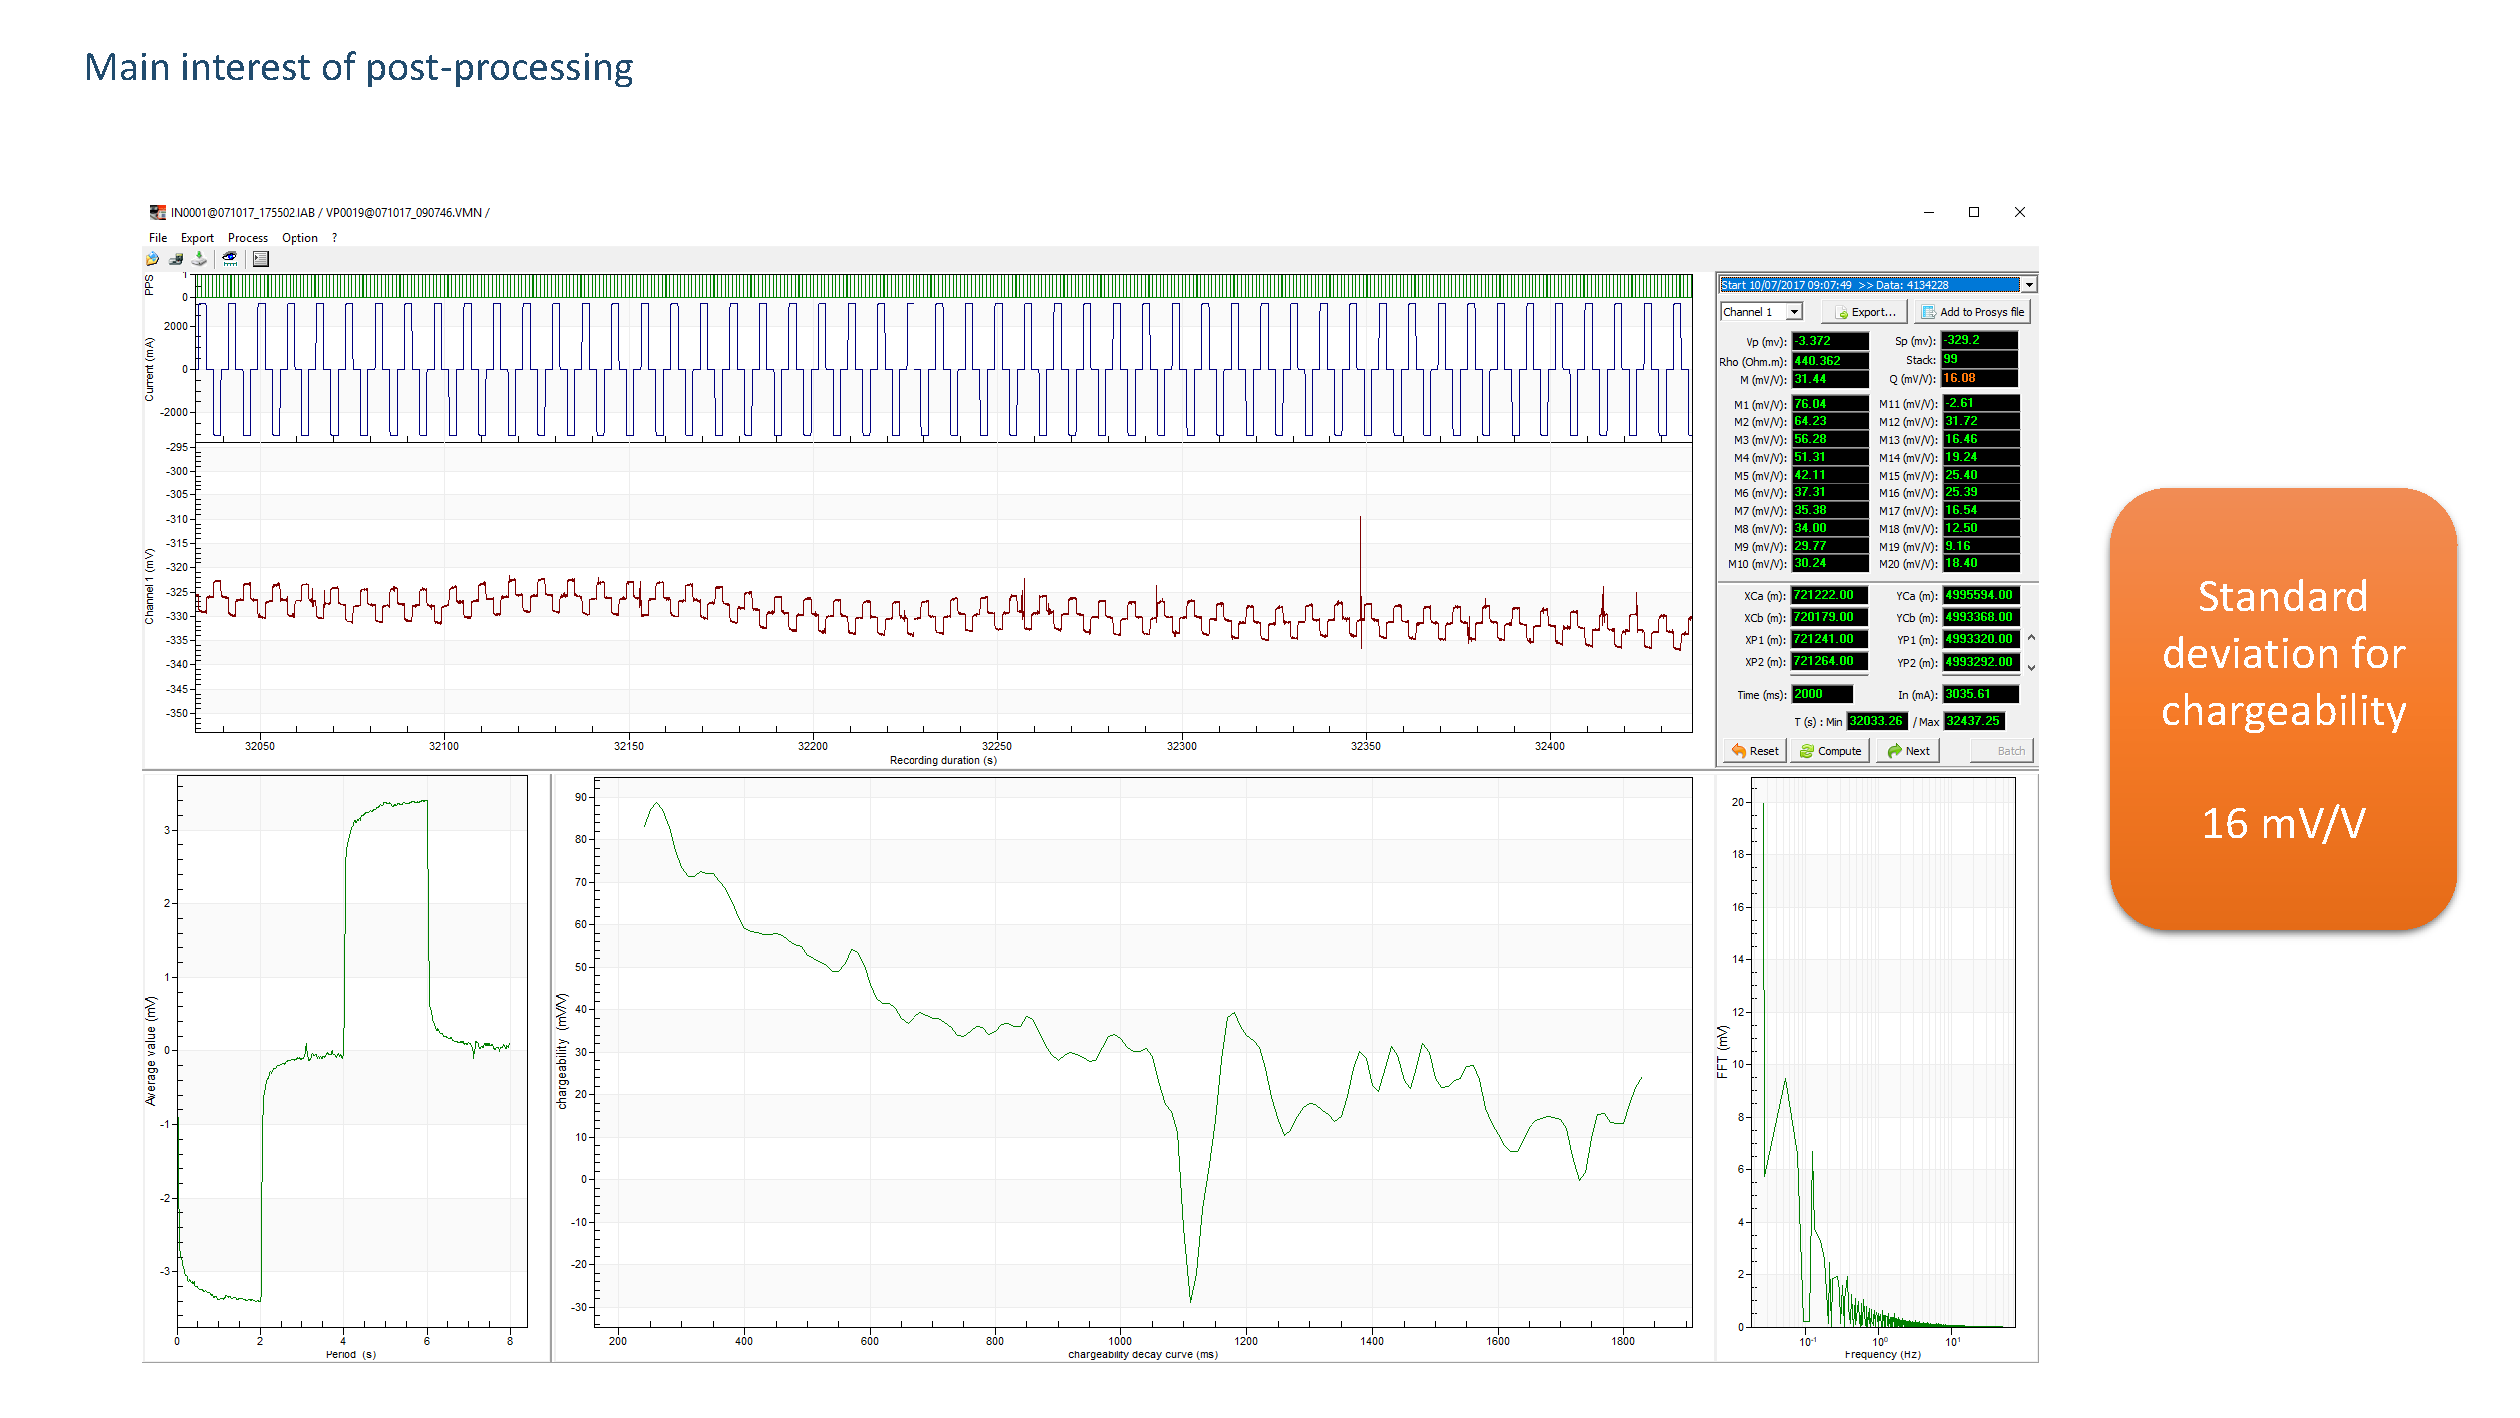Click the list panel toolbar icon
The image size is (2520, 1418).
[x=261, y=259]
